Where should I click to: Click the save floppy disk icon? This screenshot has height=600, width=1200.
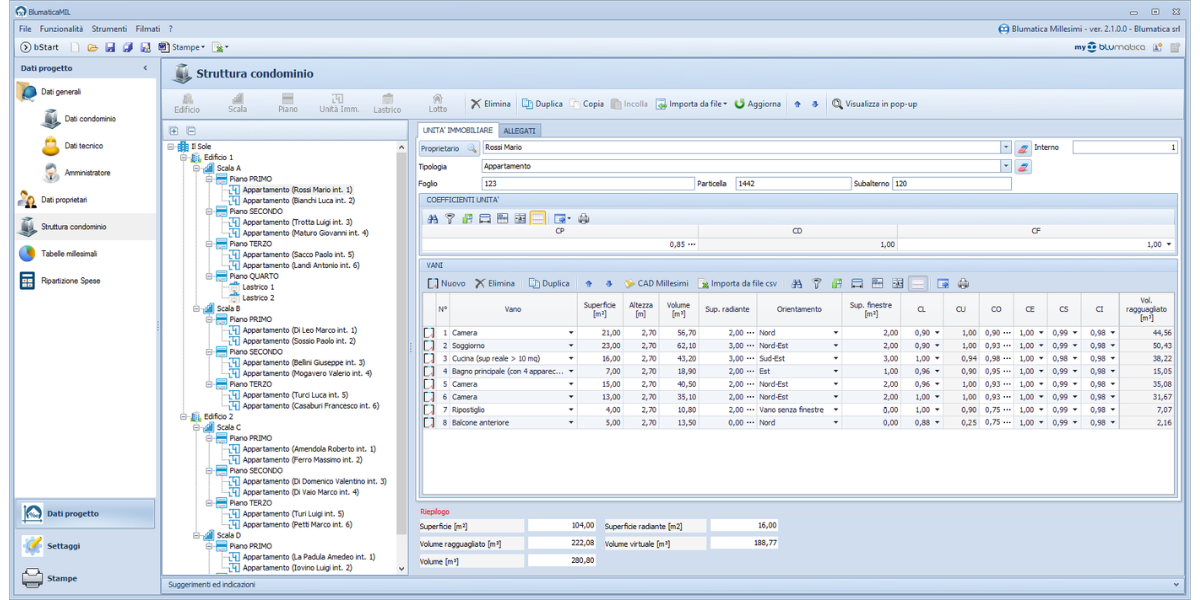pyautogui.click(x=110, y=47)
